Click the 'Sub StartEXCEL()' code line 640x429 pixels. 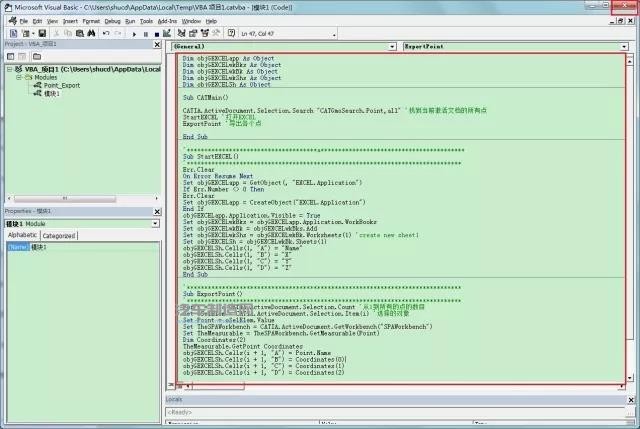tap(211, 156)
